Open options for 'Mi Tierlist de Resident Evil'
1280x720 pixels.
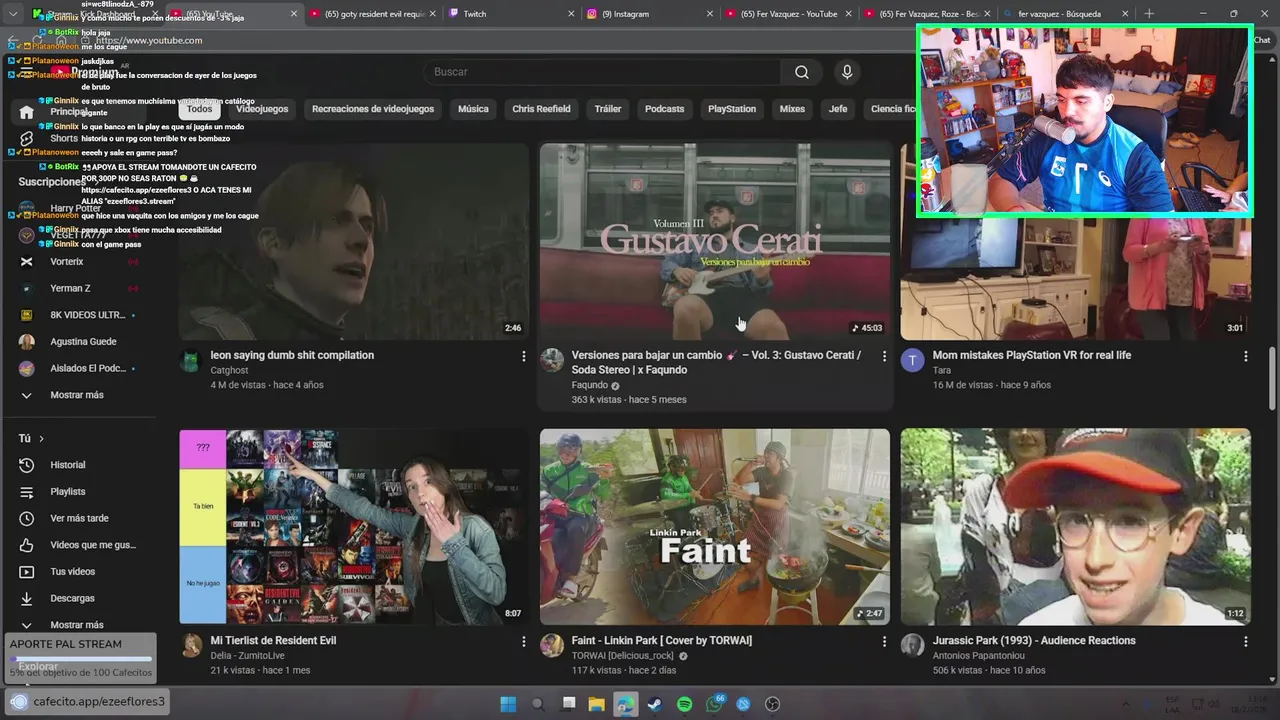click(x=523, y=641)
